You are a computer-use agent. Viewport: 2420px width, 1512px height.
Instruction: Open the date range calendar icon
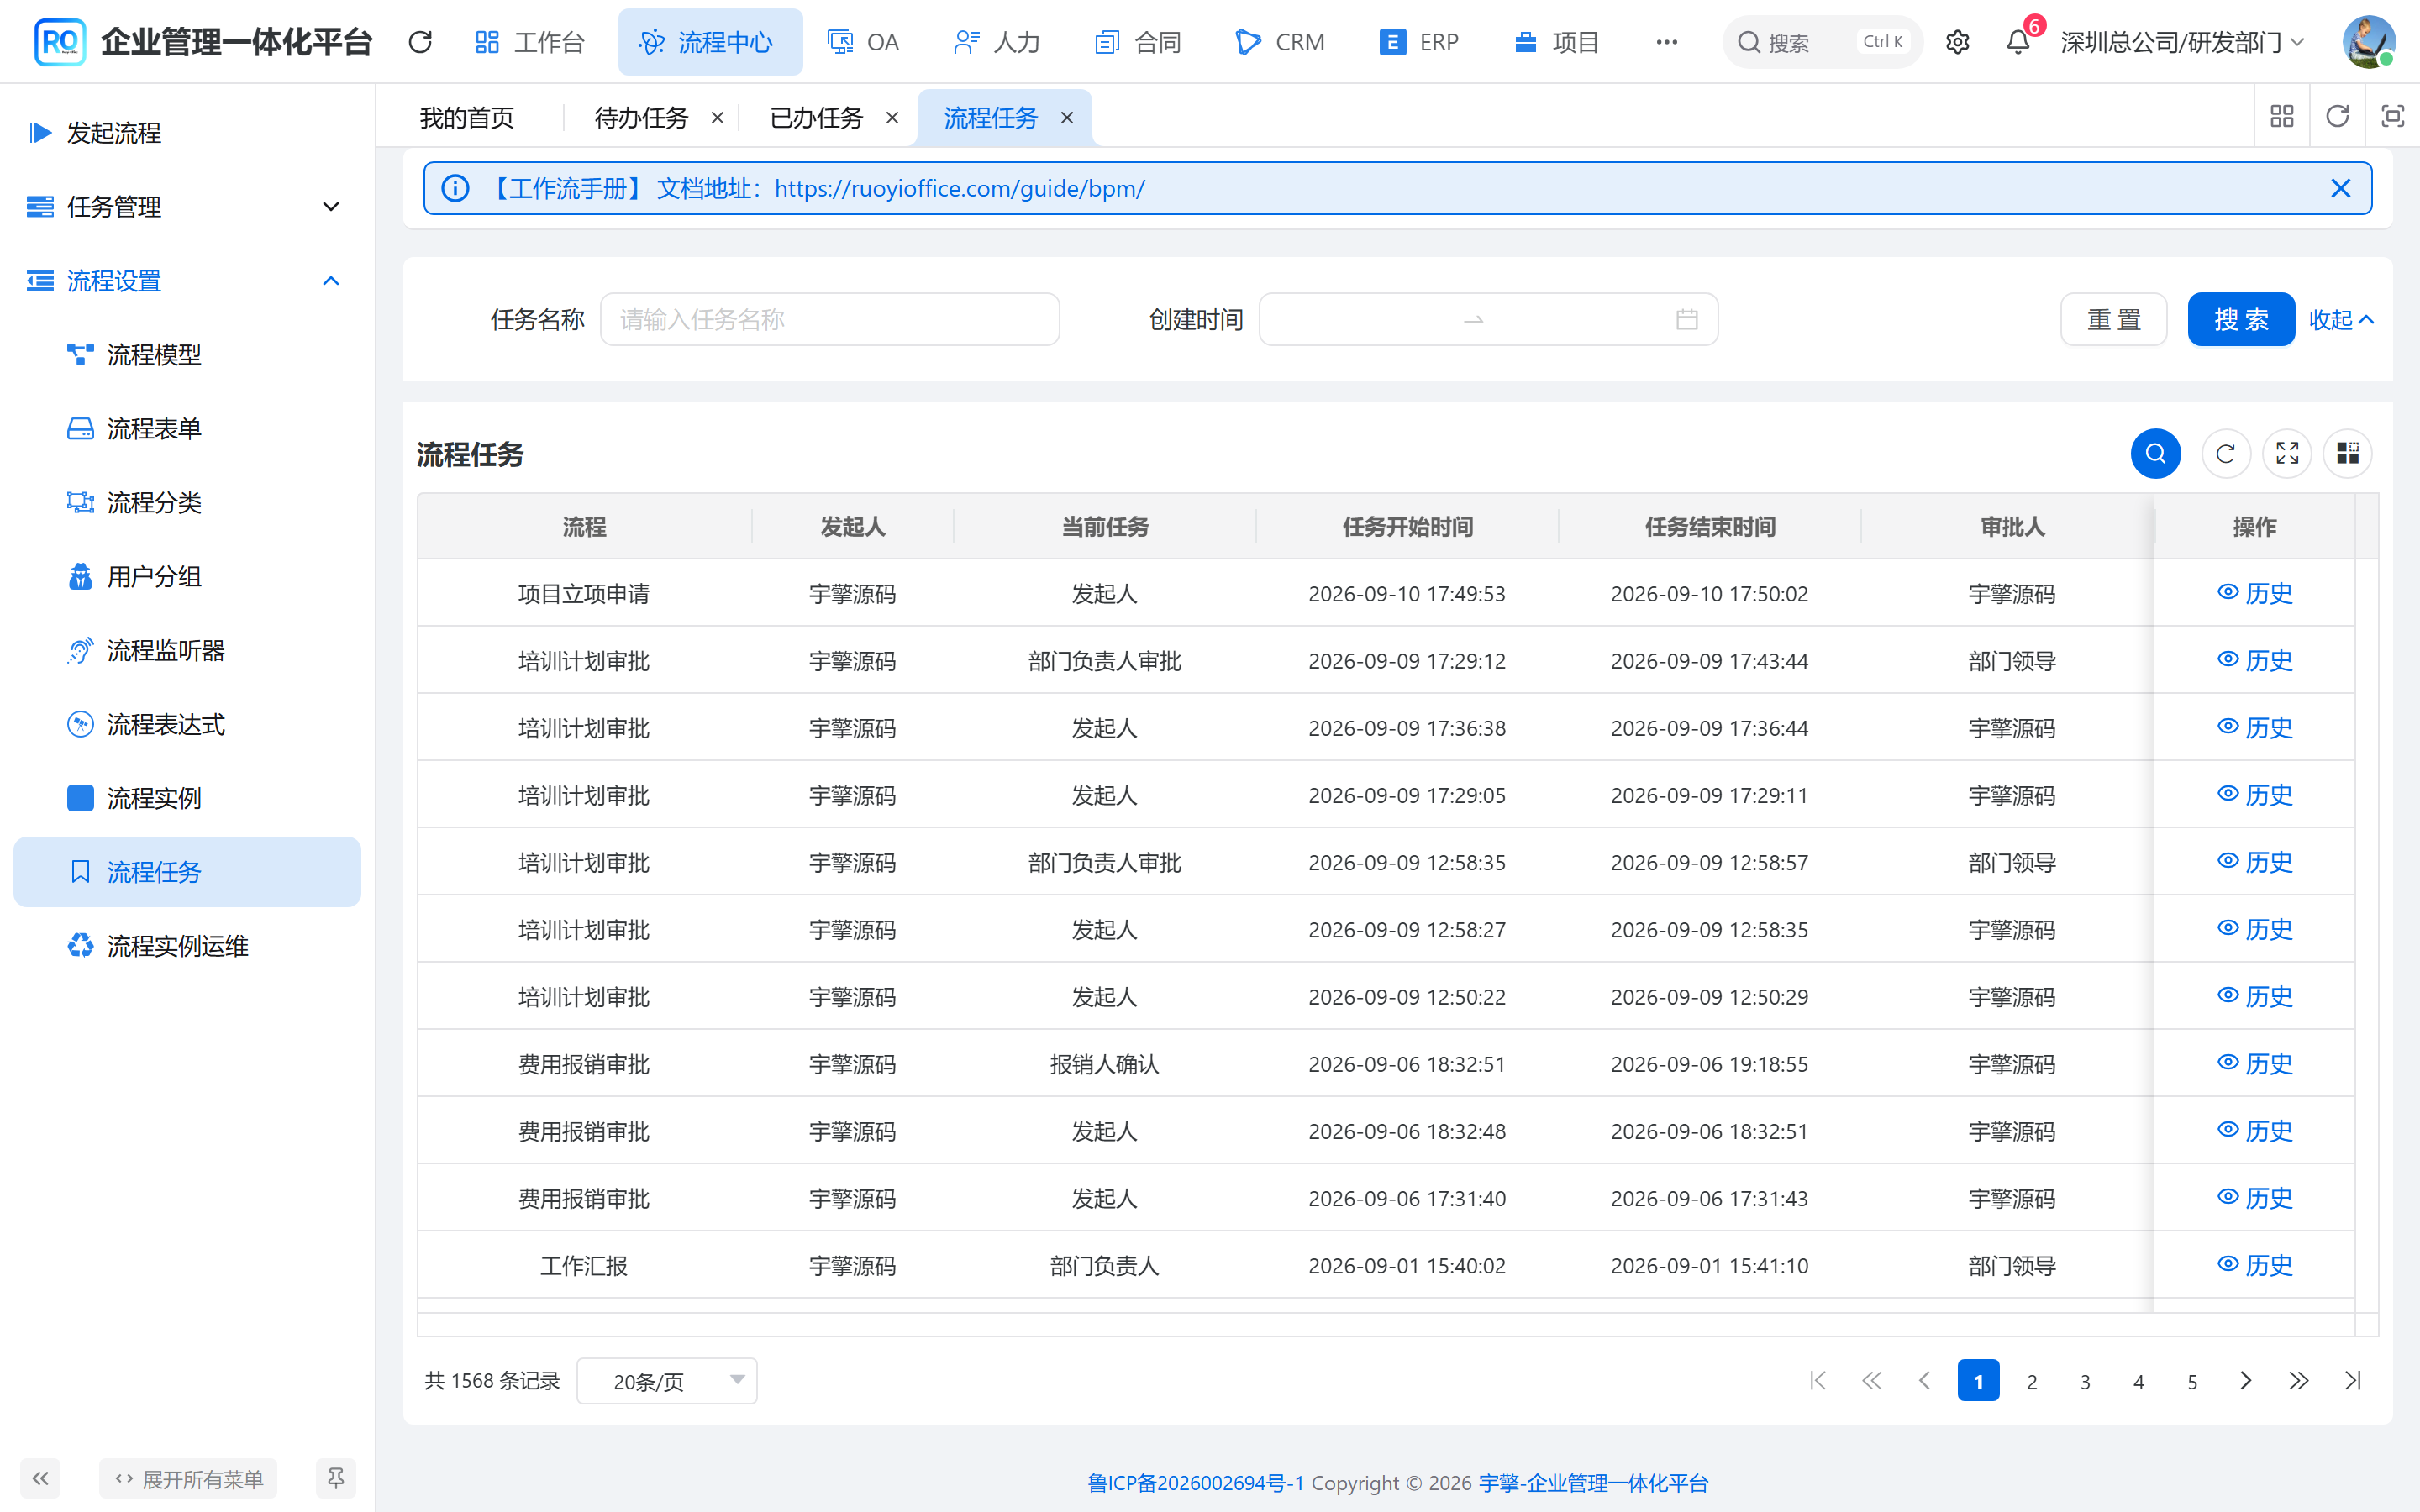coord(1686,320)
